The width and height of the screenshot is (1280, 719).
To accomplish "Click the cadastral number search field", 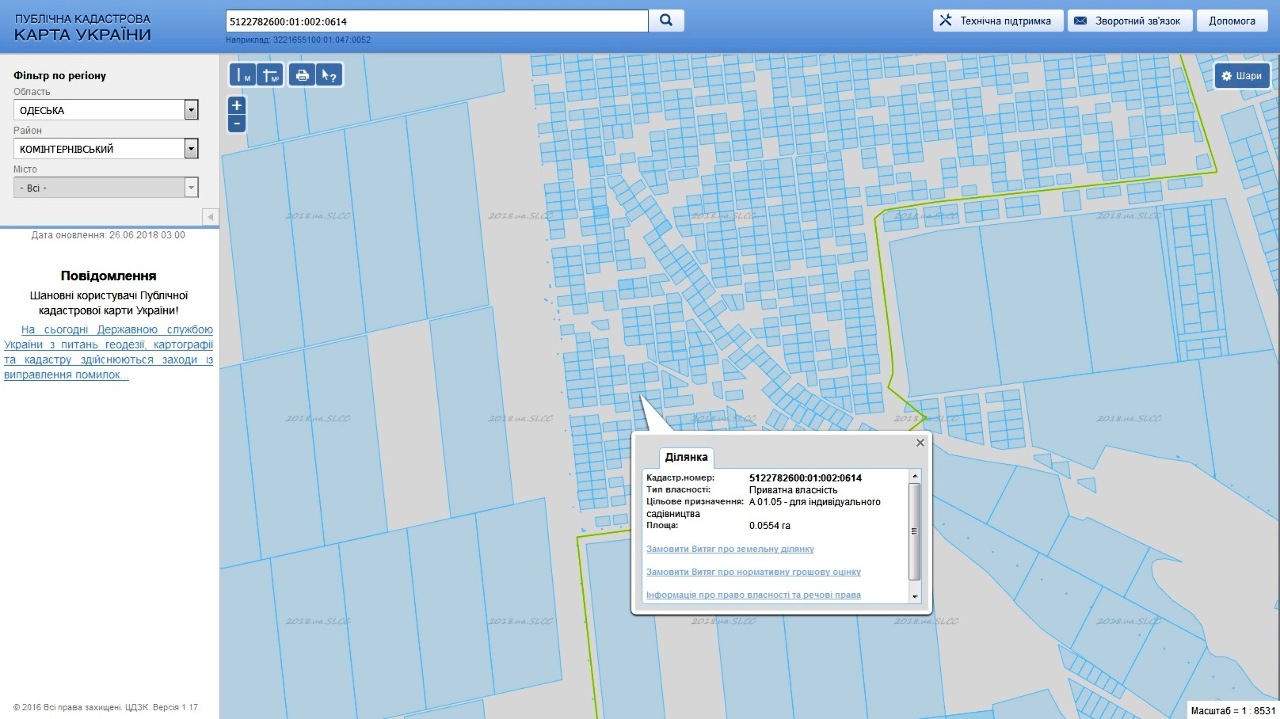I will tap(438, 21).
